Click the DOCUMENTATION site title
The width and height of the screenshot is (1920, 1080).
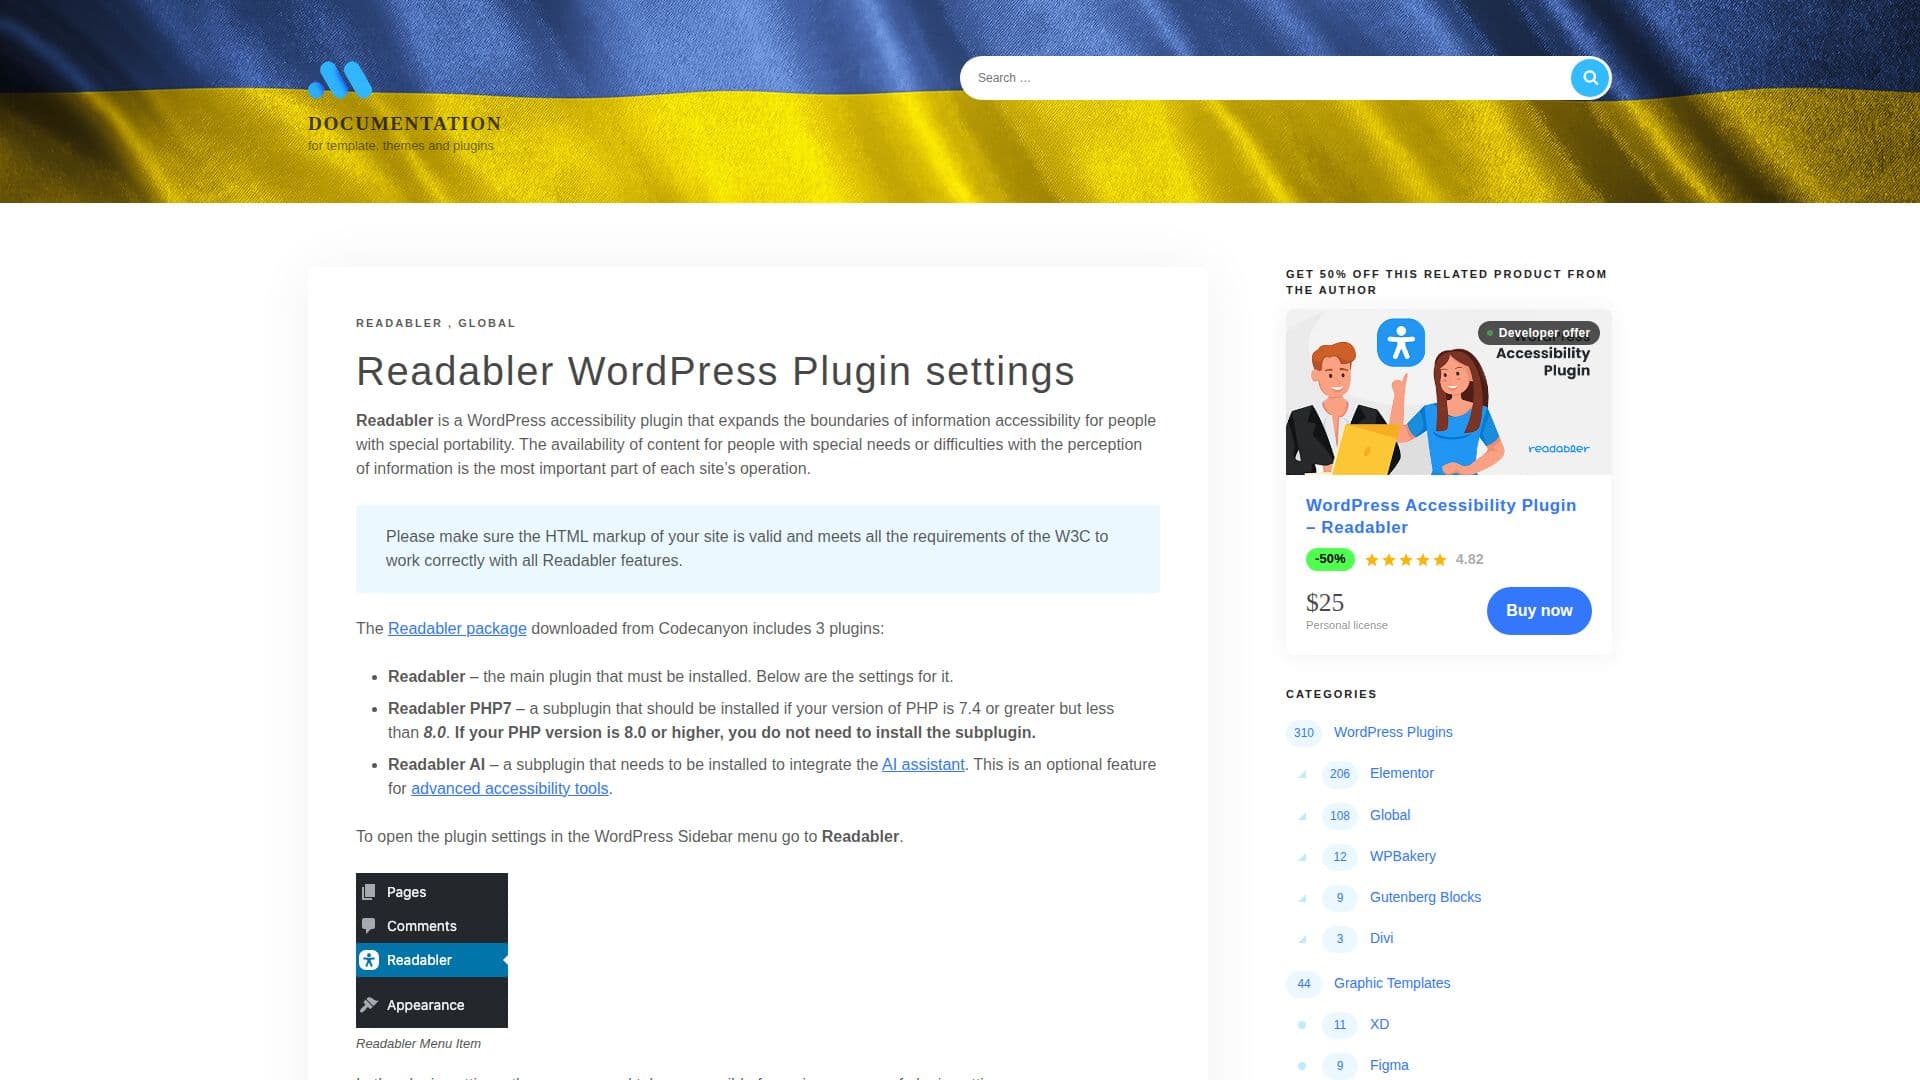405,124
